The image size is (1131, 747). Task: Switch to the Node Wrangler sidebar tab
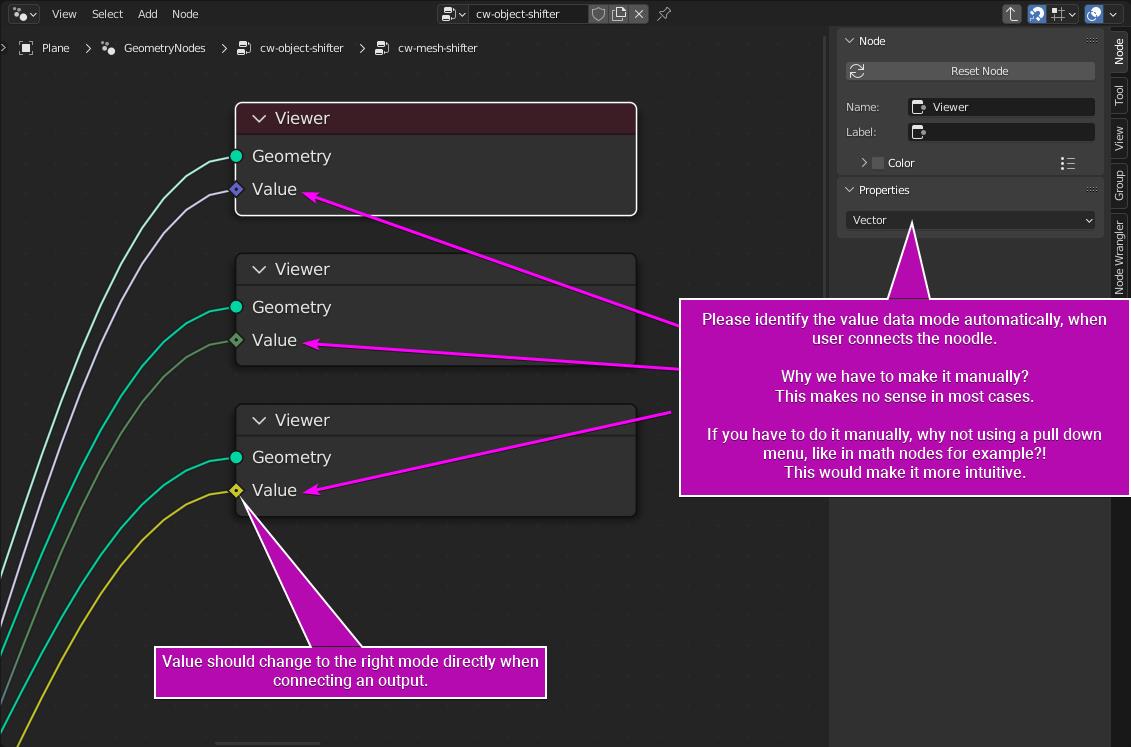tap(1119, 257)
